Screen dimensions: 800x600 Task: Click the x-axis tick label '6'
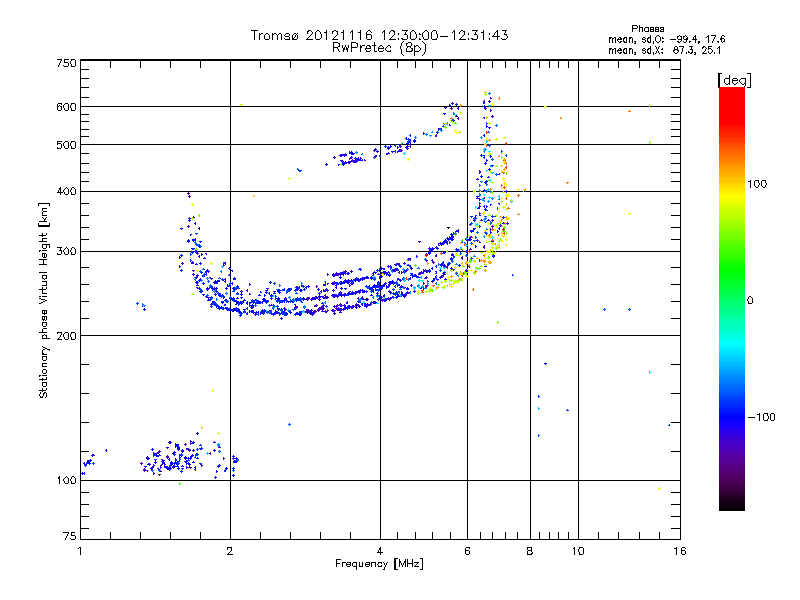[x=467, y=551]
